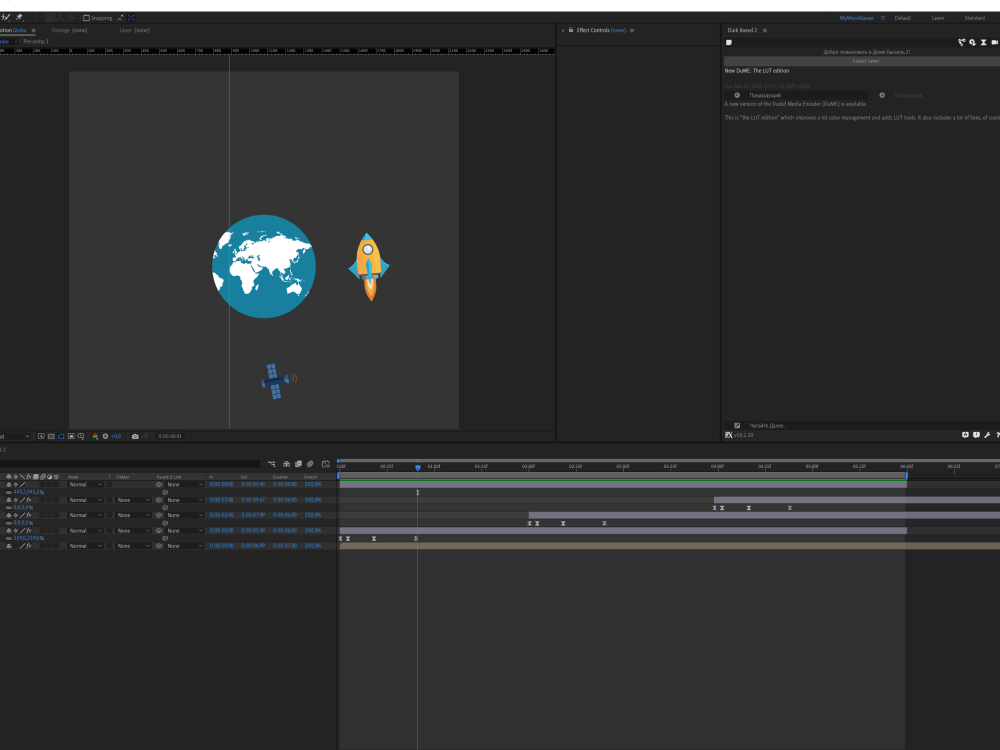1000x750 pixels.
Task: Open the Graph Editor icon
Action: pos(326,464)
